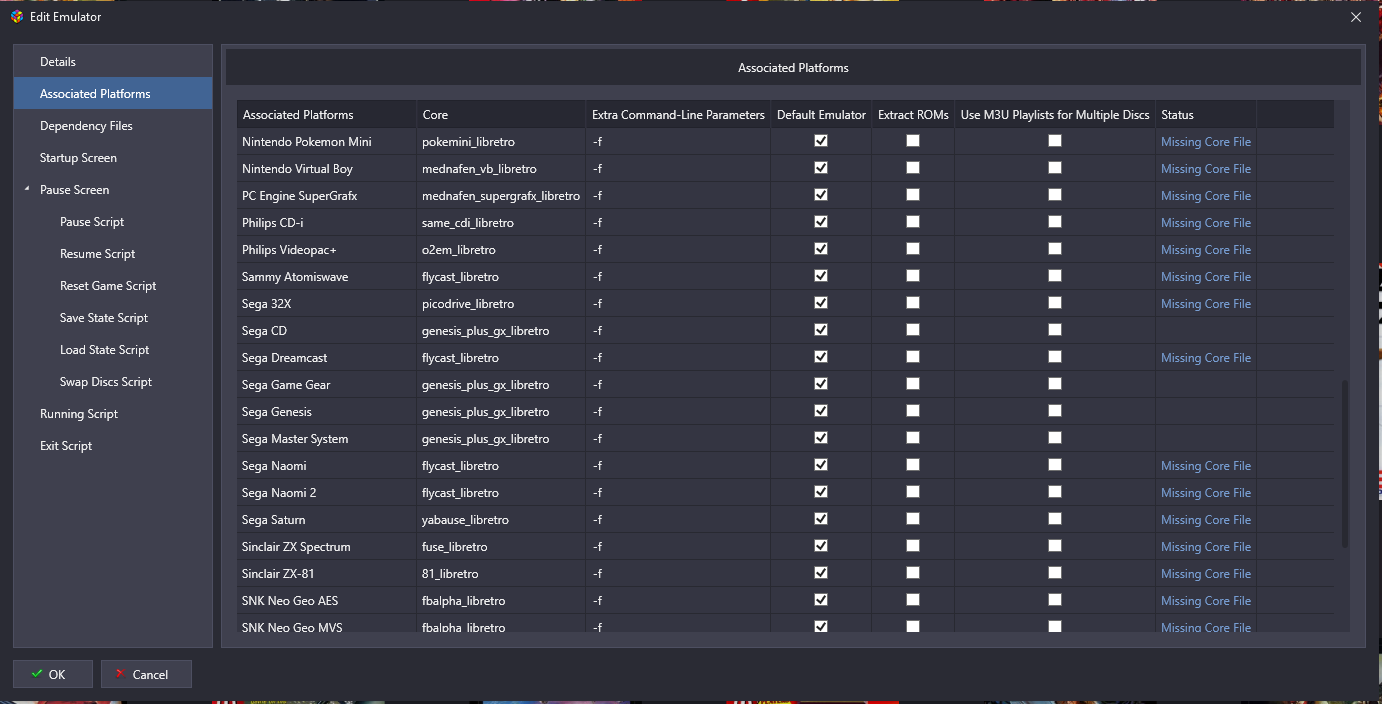This screenshot has height=704, width=1382.
Task: Enable Extract ROMs for Sega 32X
Action: tap(913, 303)
